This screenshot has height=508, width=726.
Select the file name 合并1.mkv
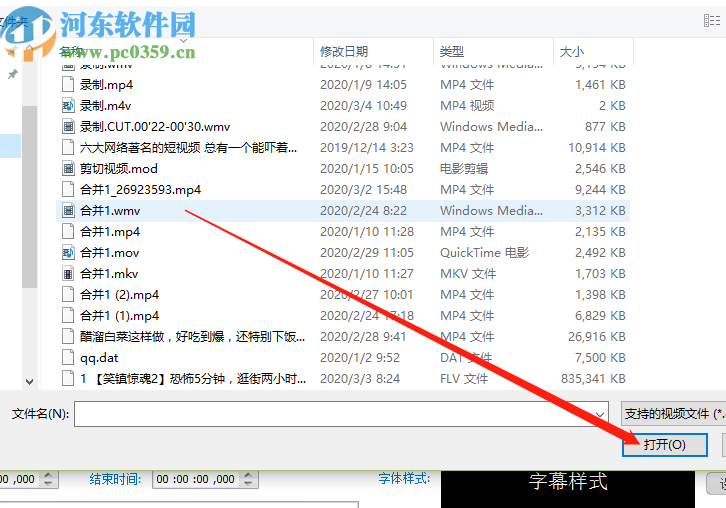[109, 274]
